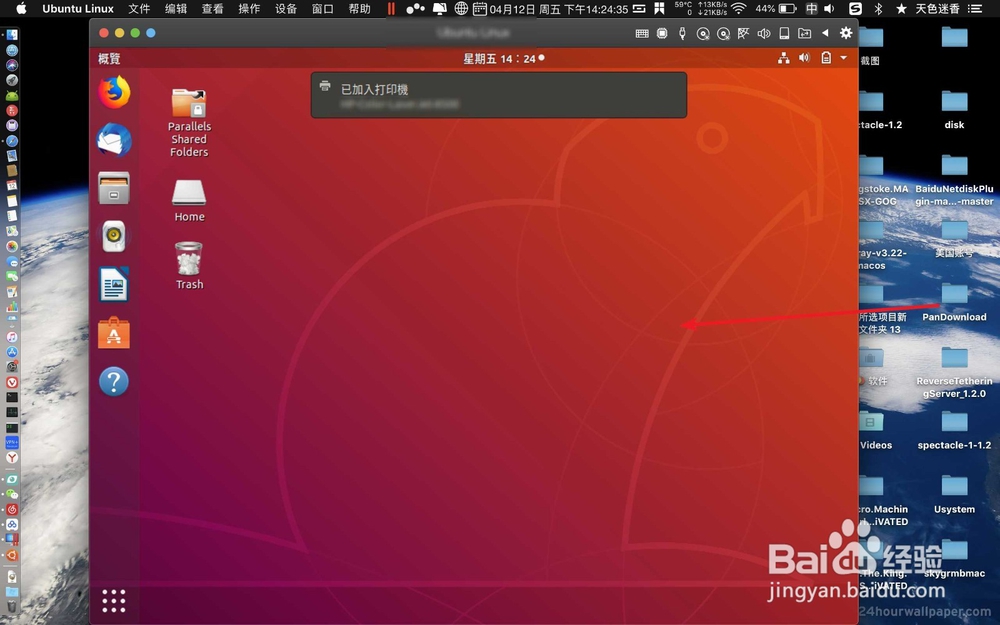Open the 帮助 menu
Screen dimensions: 1000x625
click(x=360, y=8)
